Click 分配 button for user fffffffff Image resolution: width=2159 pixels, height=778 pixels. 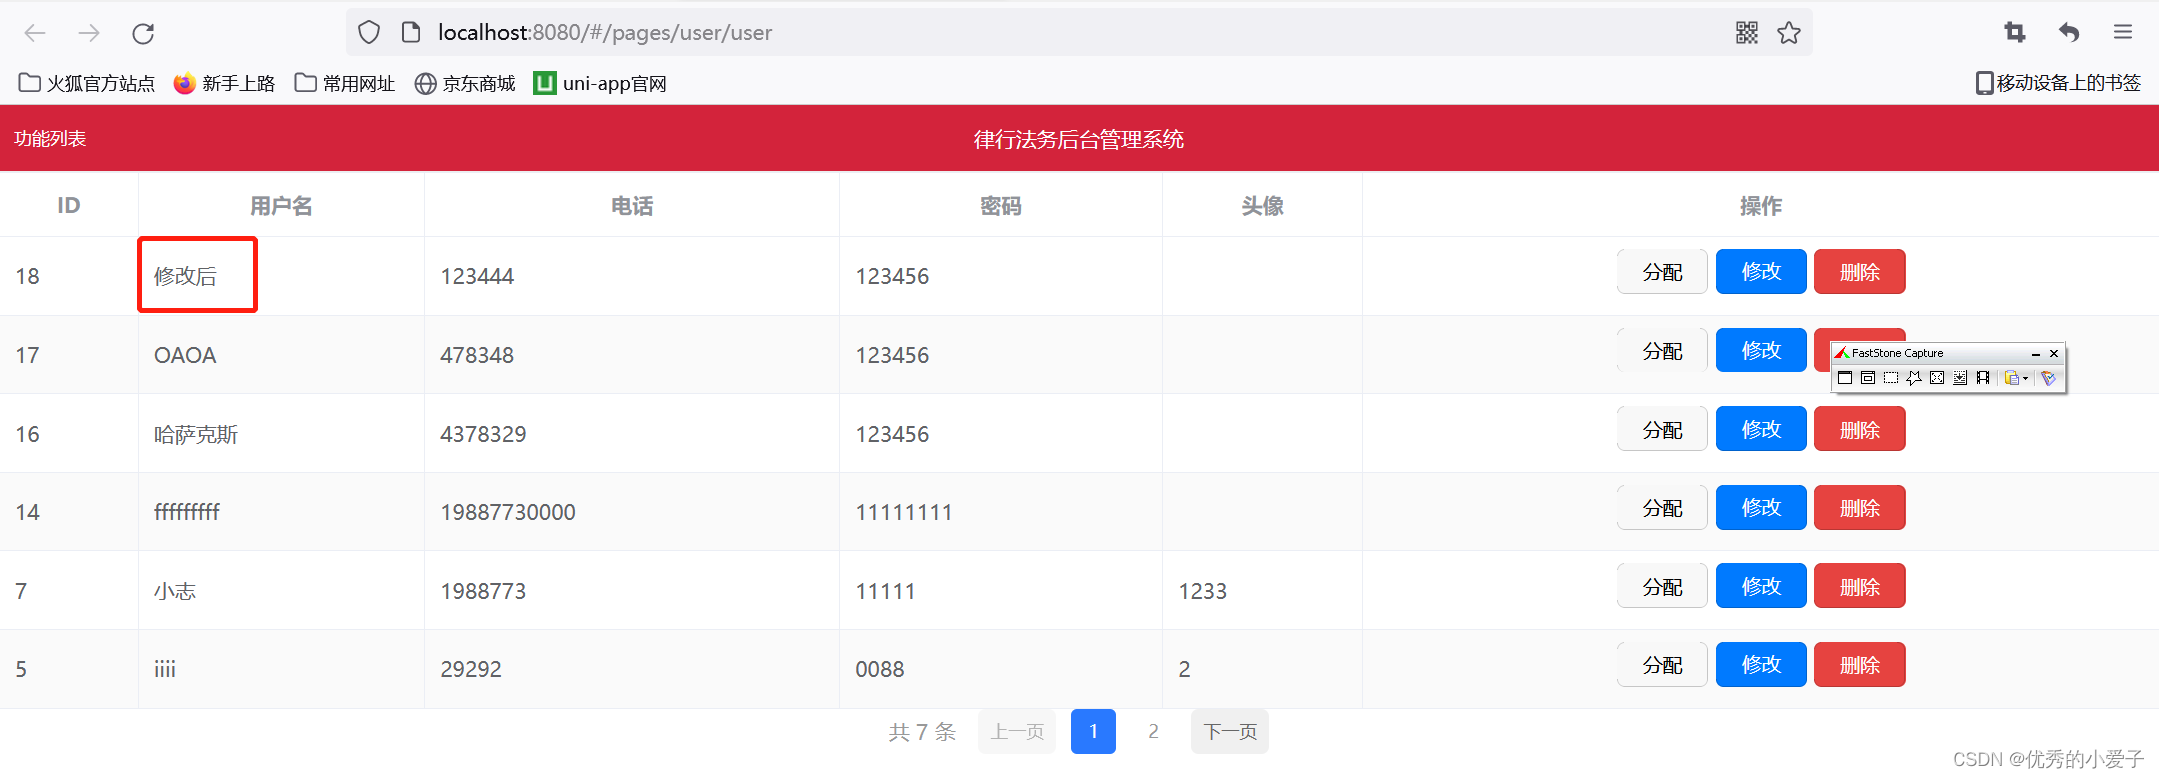point(1662,508)
